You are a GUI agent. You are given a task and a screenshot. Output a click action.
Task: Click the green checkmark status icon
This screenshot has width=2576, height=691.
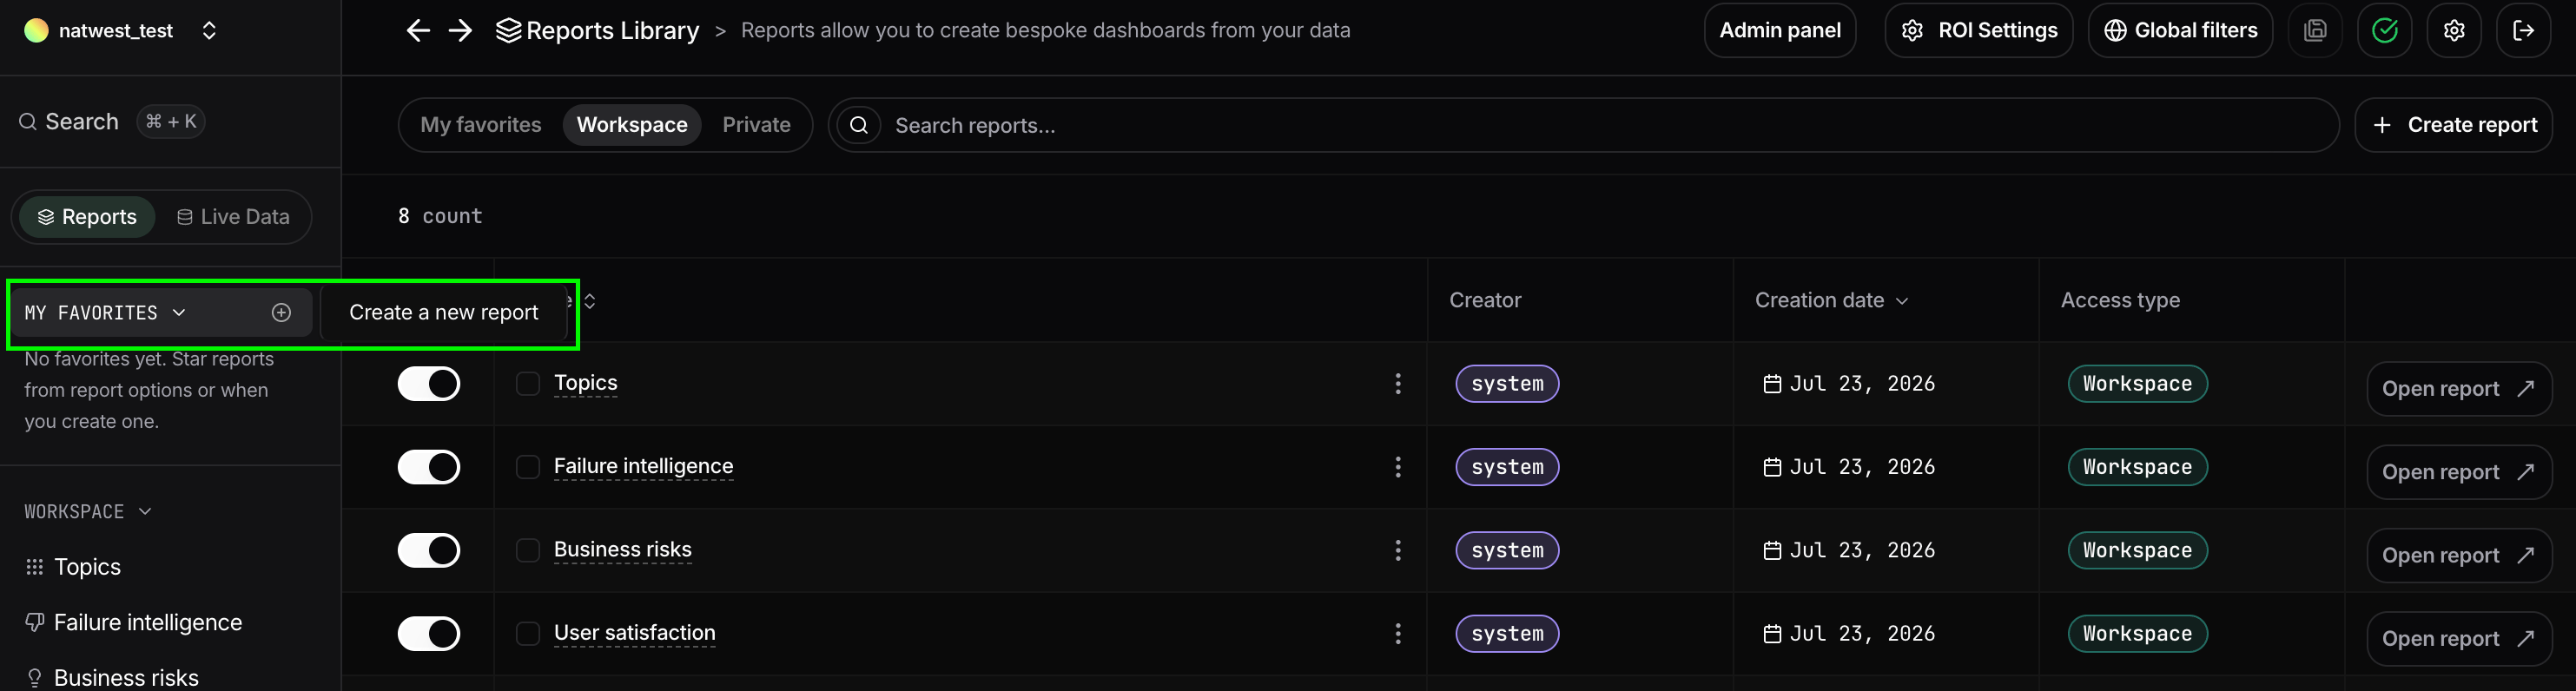(x=2384, y=31)
